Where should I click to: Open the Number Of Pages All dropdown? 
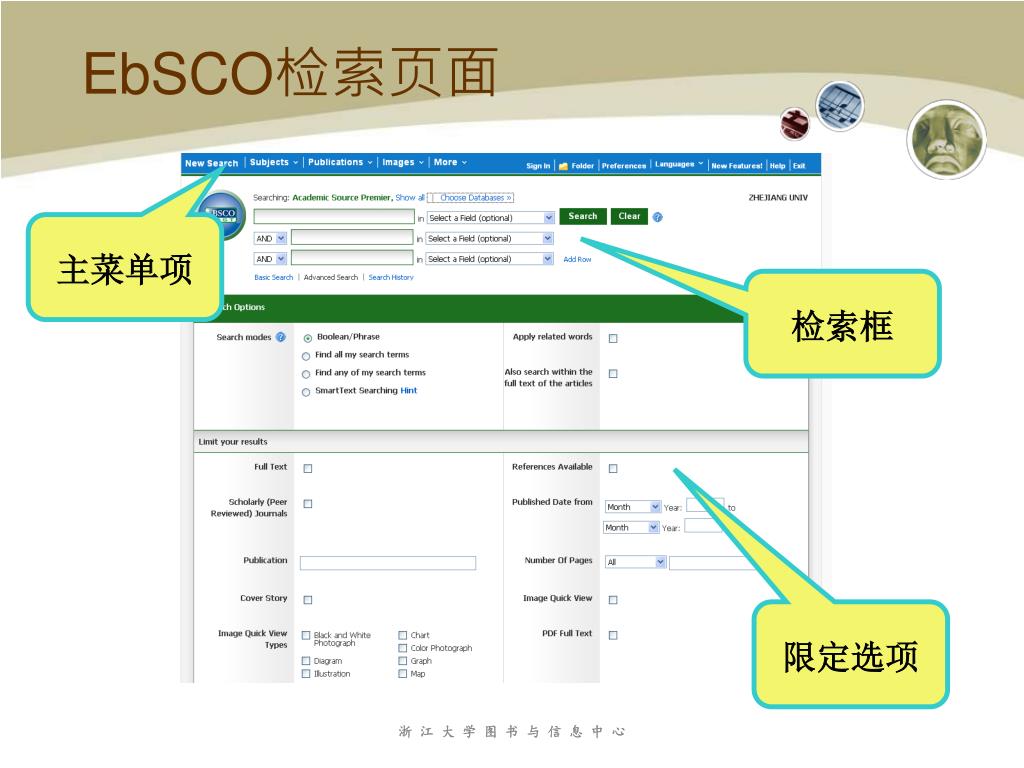click(x=635, y=562)
